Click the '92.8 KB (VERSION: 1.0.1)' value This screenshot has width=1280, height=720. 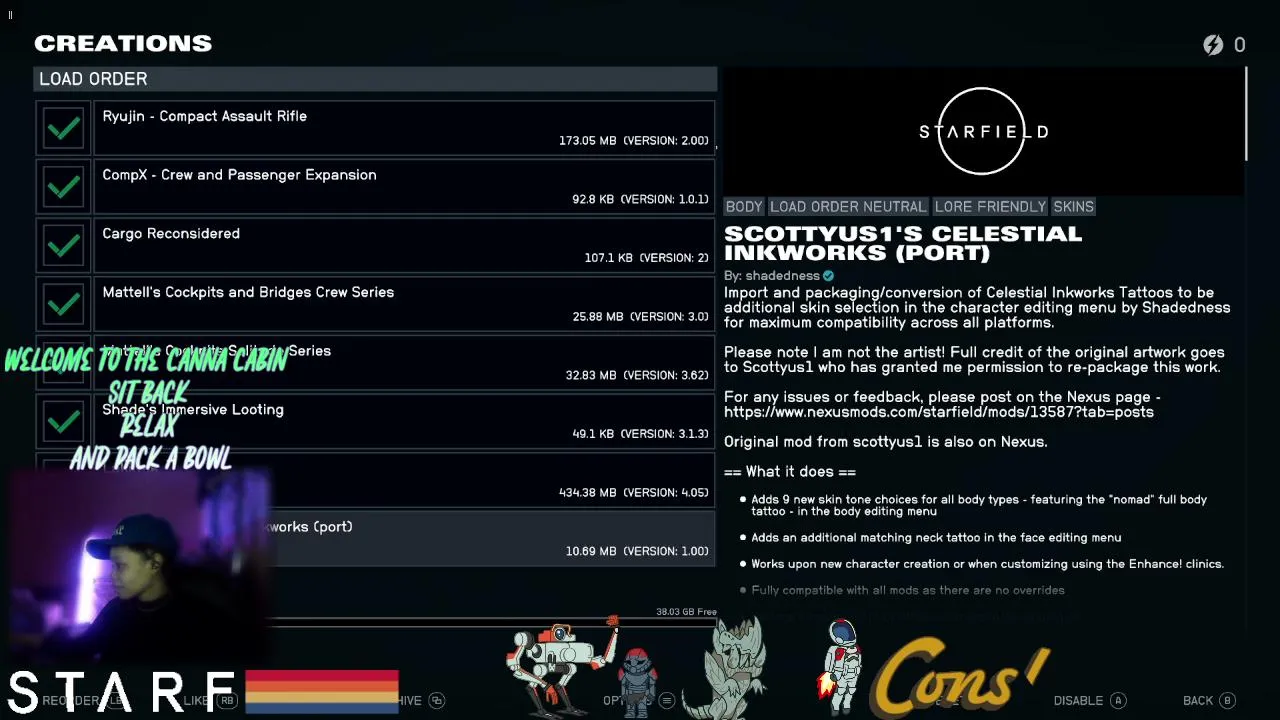[640, 200]
